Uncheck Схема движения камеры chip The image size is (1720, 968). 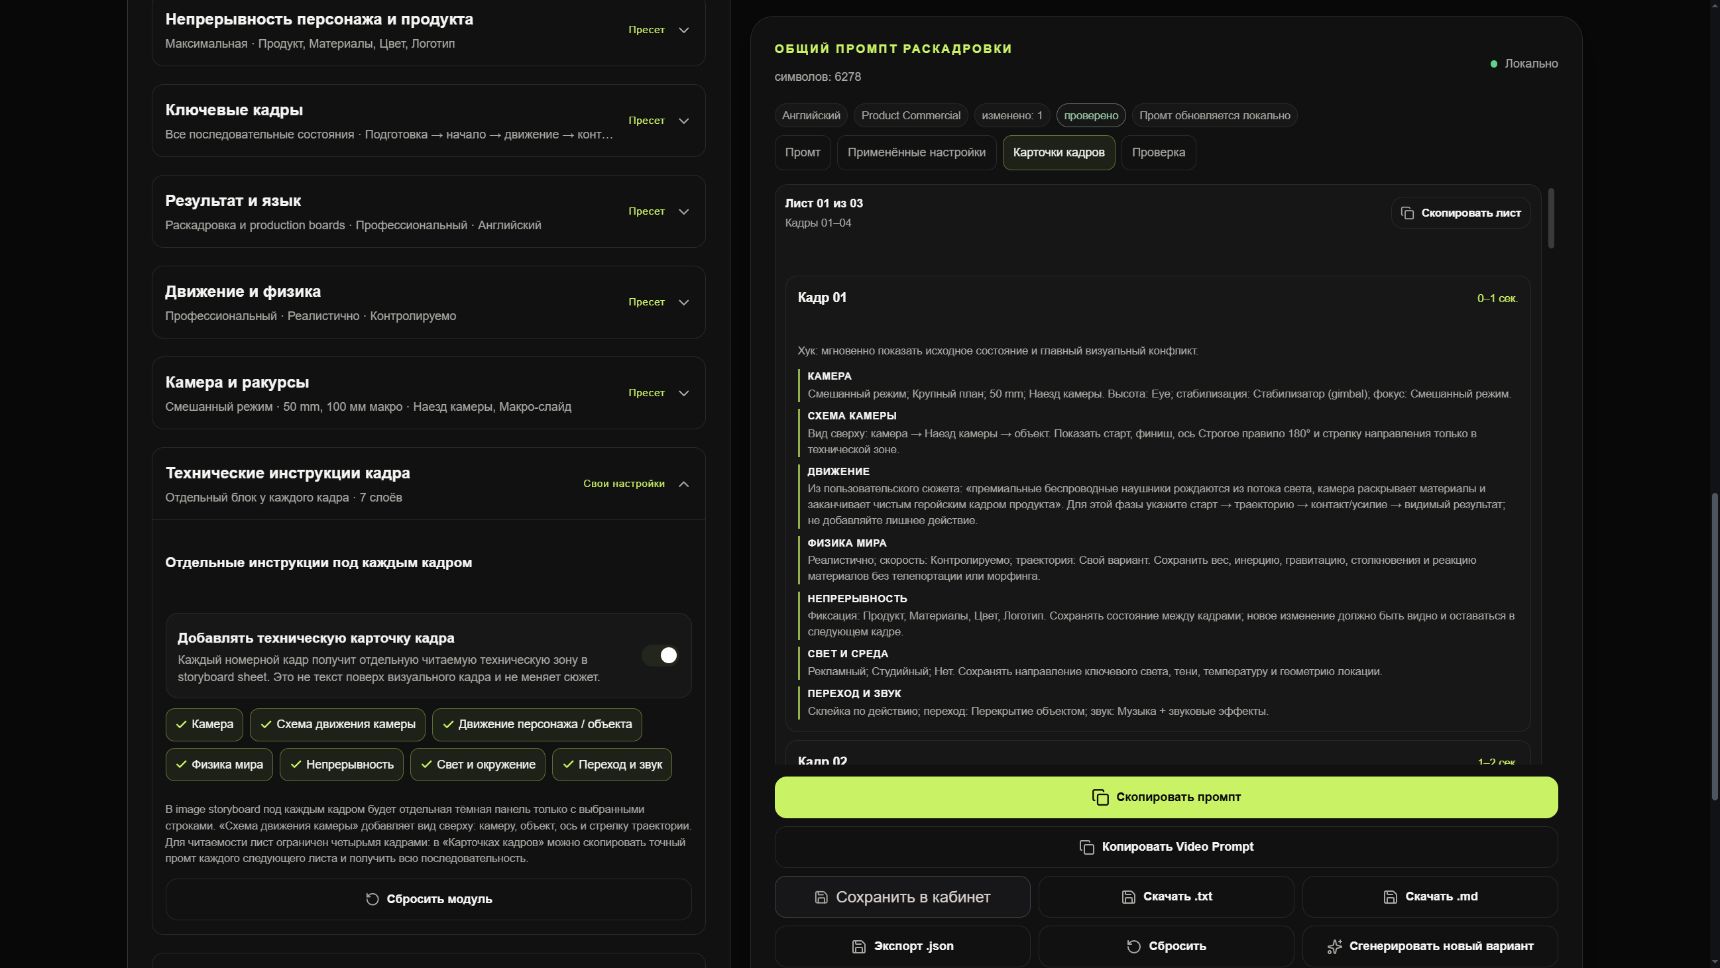pyautogui.click(x=338, y=724)
